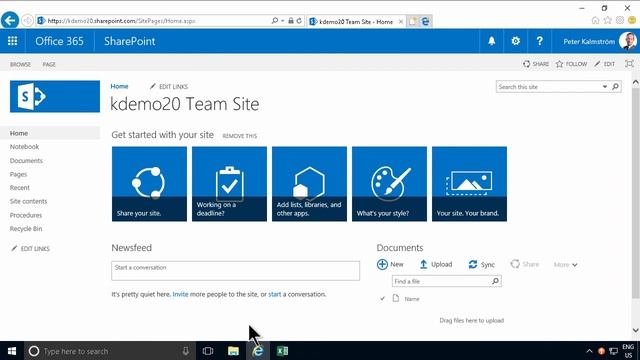This screenshot has height=360, width=640.
Task: Click REMOVE THIS next to Get started
Action: click(240, 136)
